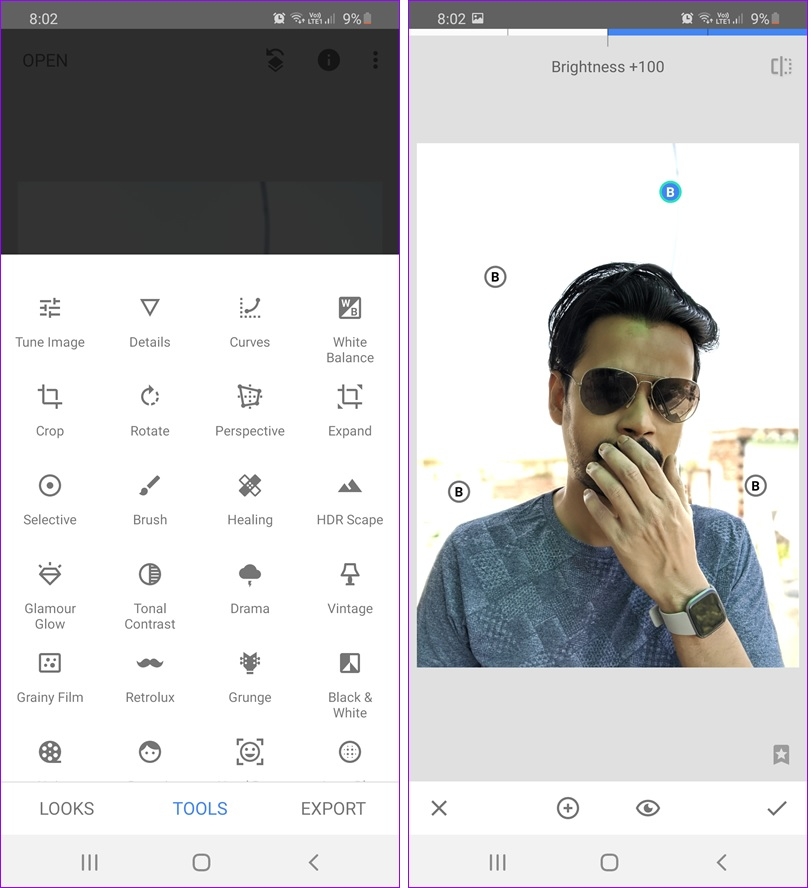Select the Brush tool
The image size is (811, 888).
pos(150,500)
